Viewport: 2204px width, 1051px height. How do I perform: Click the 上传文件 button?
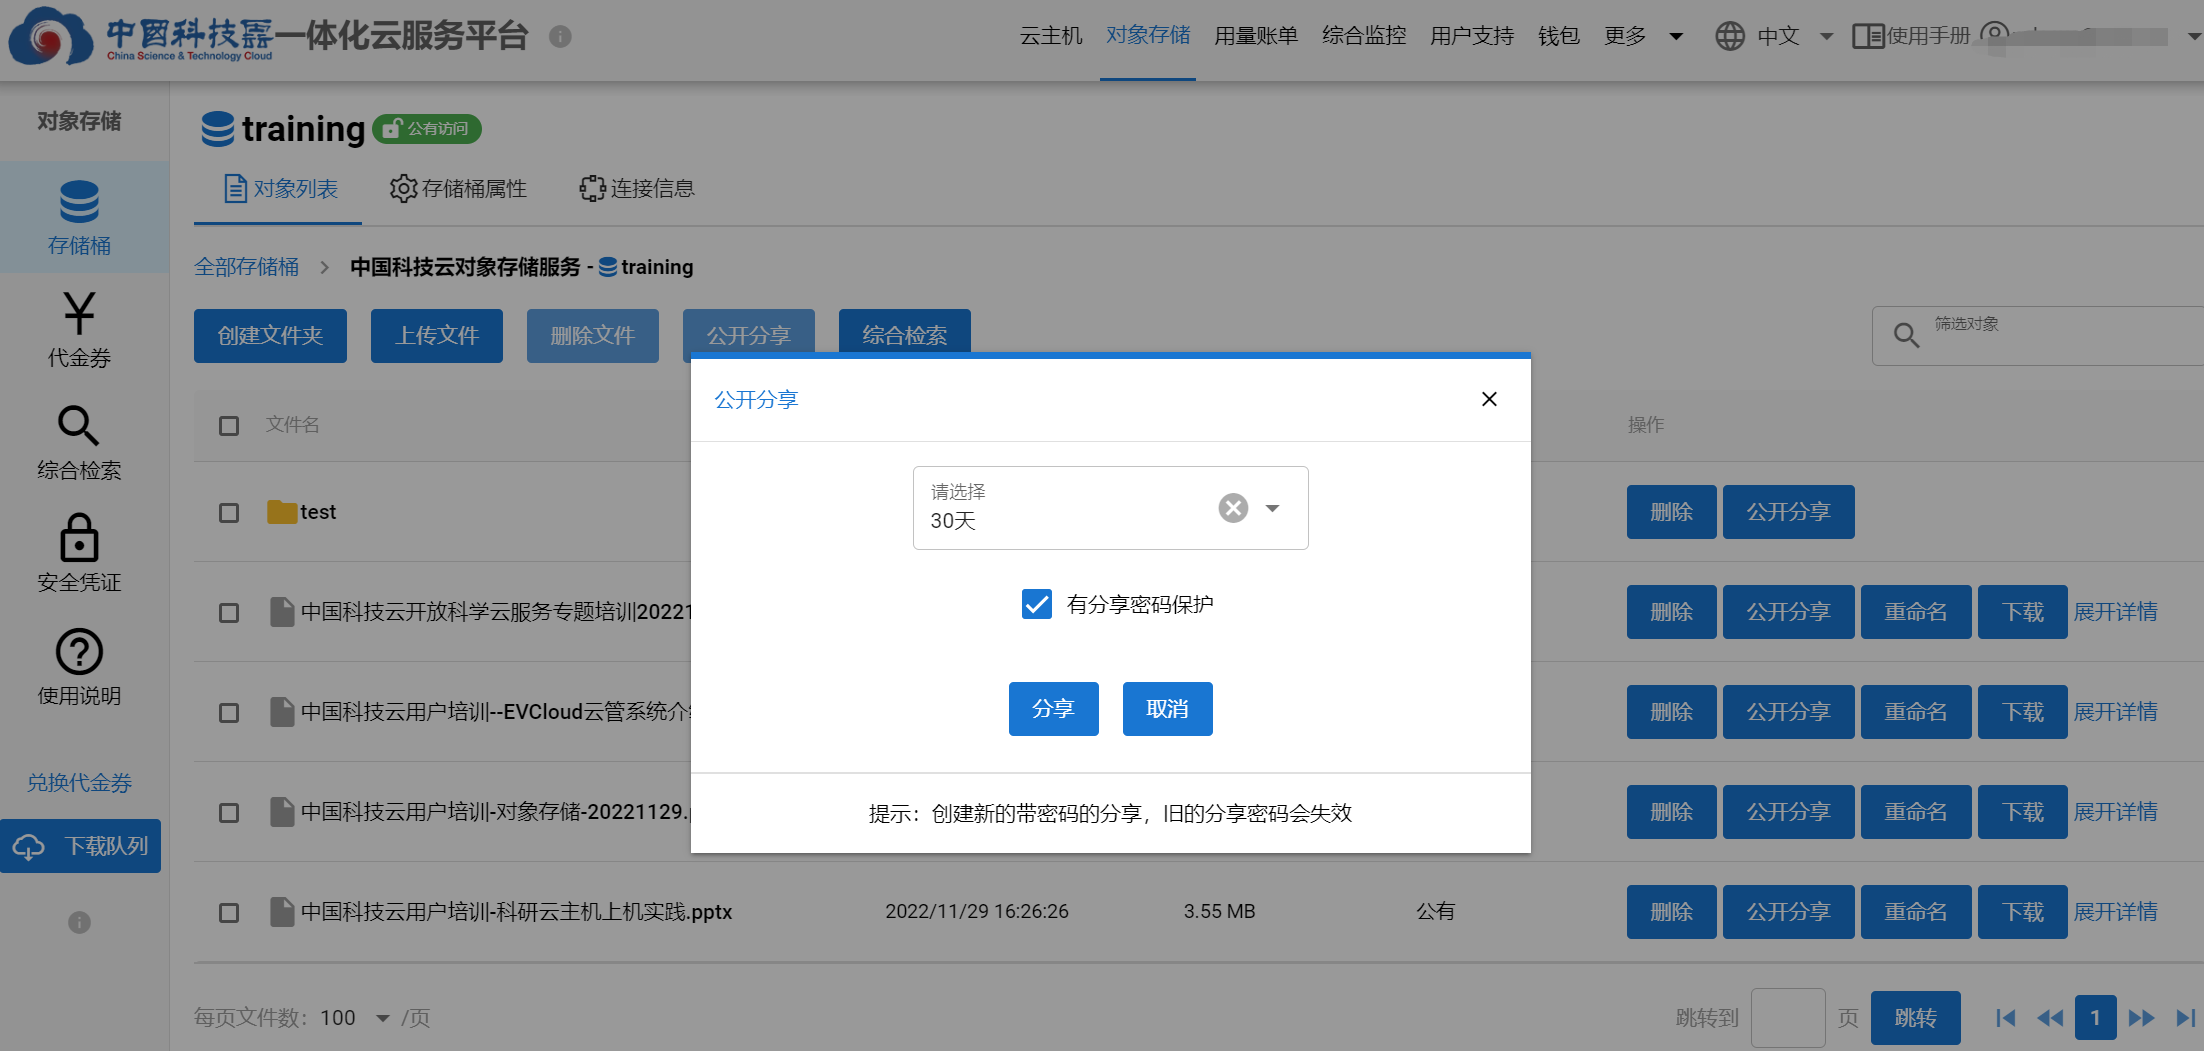click(x=437, y=336)
